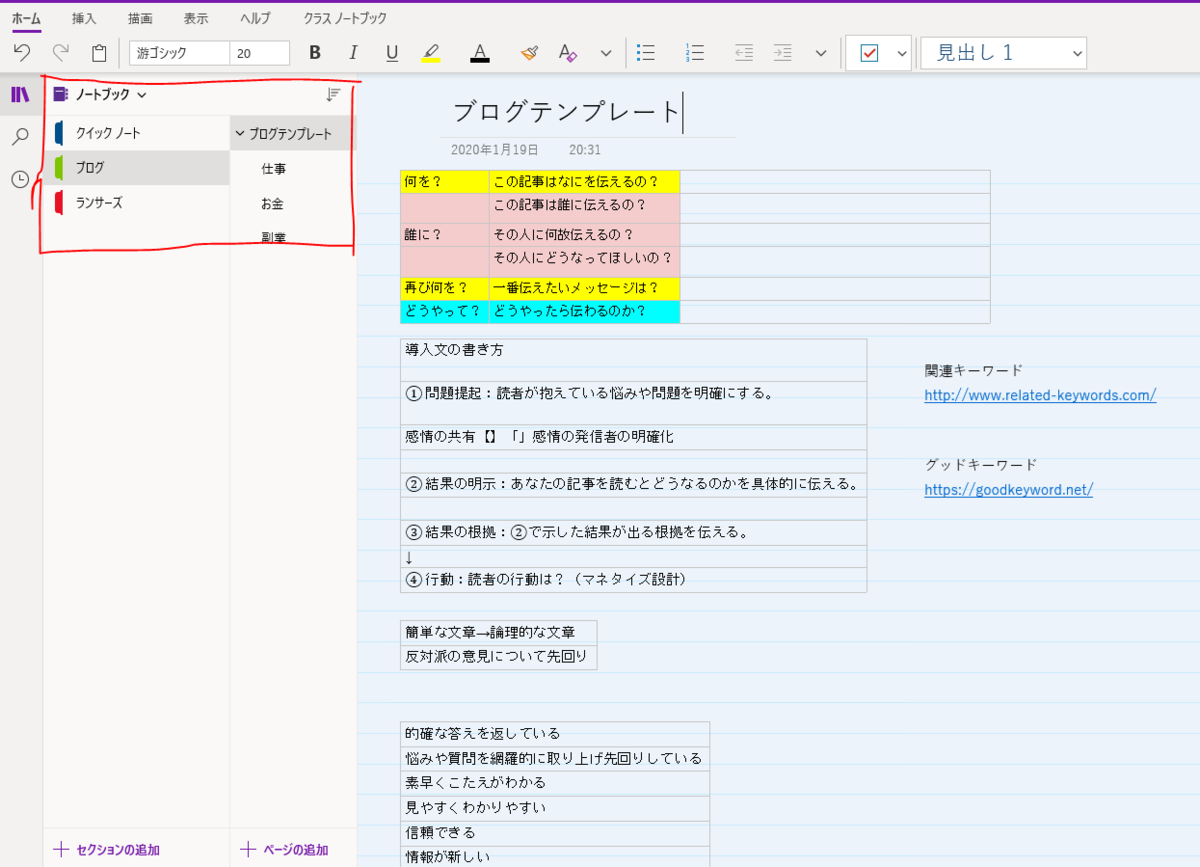The image size is (1200, 867).
Task: Click the page title ブログテンプレート
Action: (x=566, y=112)
